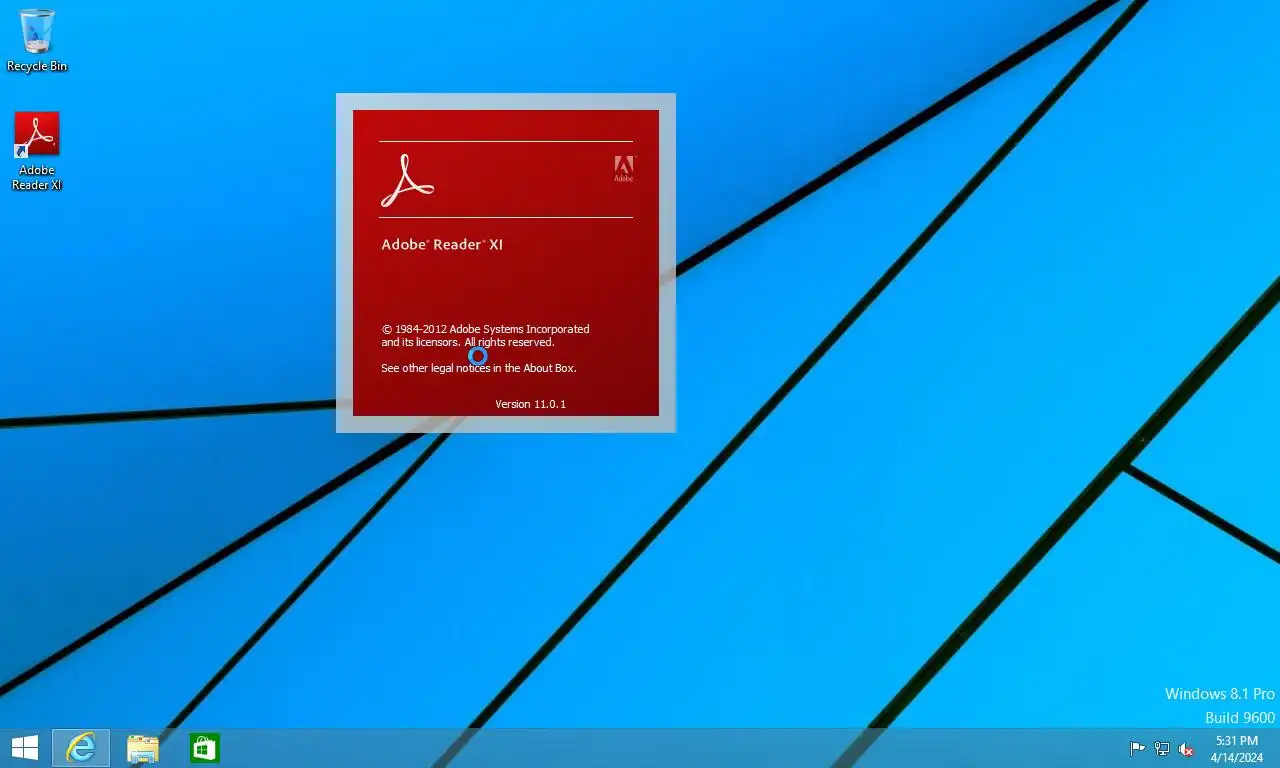Open the network status tray icon
This screenshot has width=1280, height=768.
click(x=1162, y=749)
